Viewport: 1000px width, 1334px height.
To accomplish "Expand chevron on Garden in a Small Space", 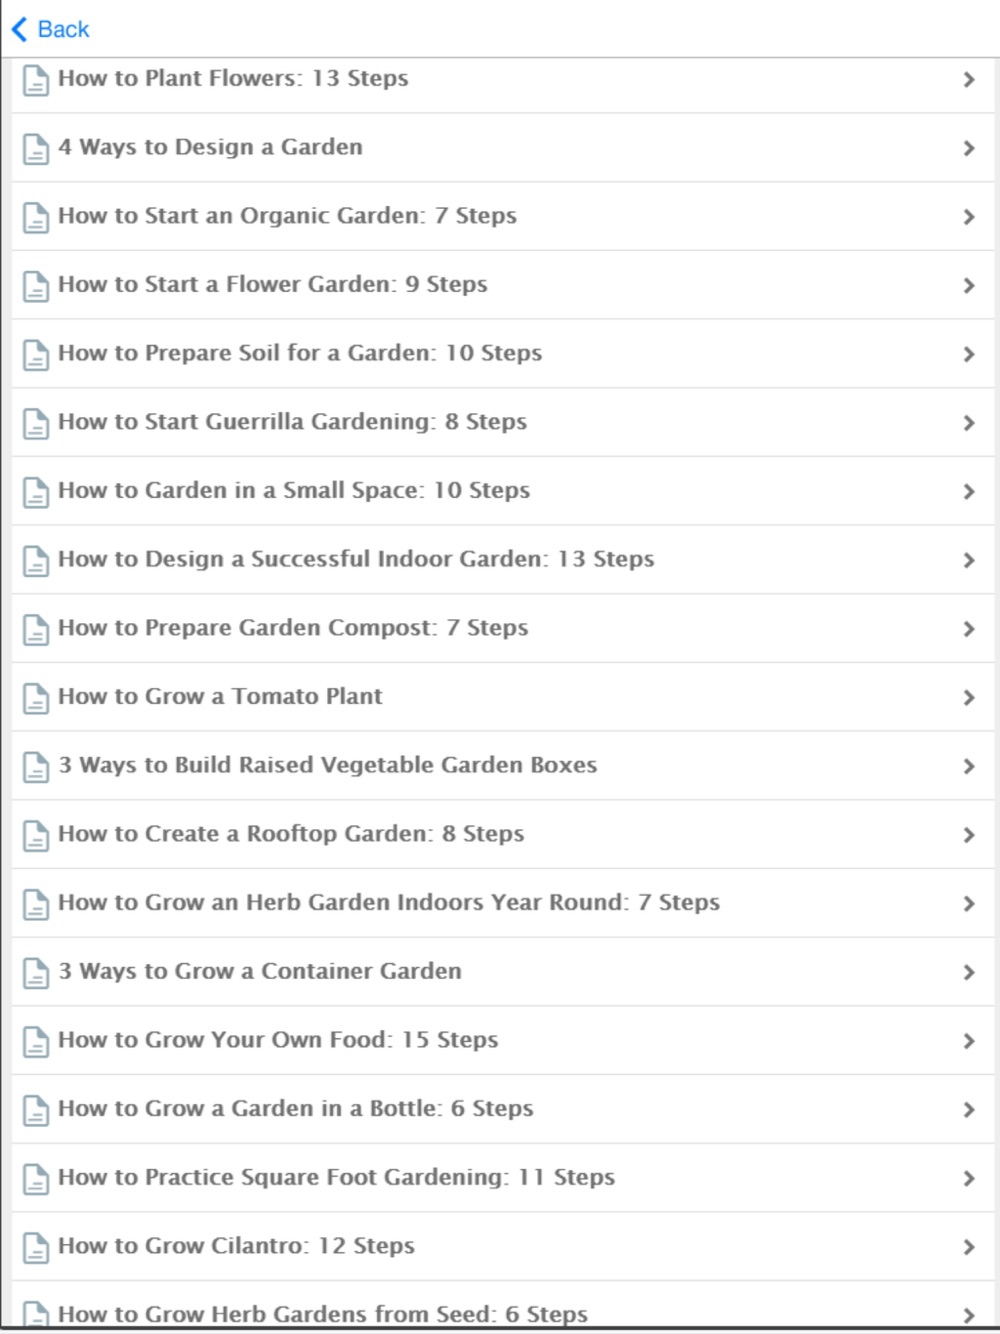I will 968,492.
